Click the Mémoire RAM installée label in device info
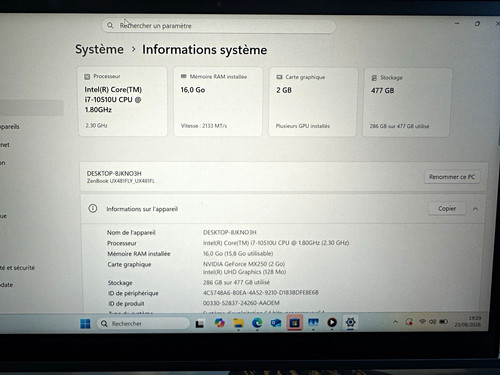Image resolution: width=500 pixels, height=375 pixels. 139,254
